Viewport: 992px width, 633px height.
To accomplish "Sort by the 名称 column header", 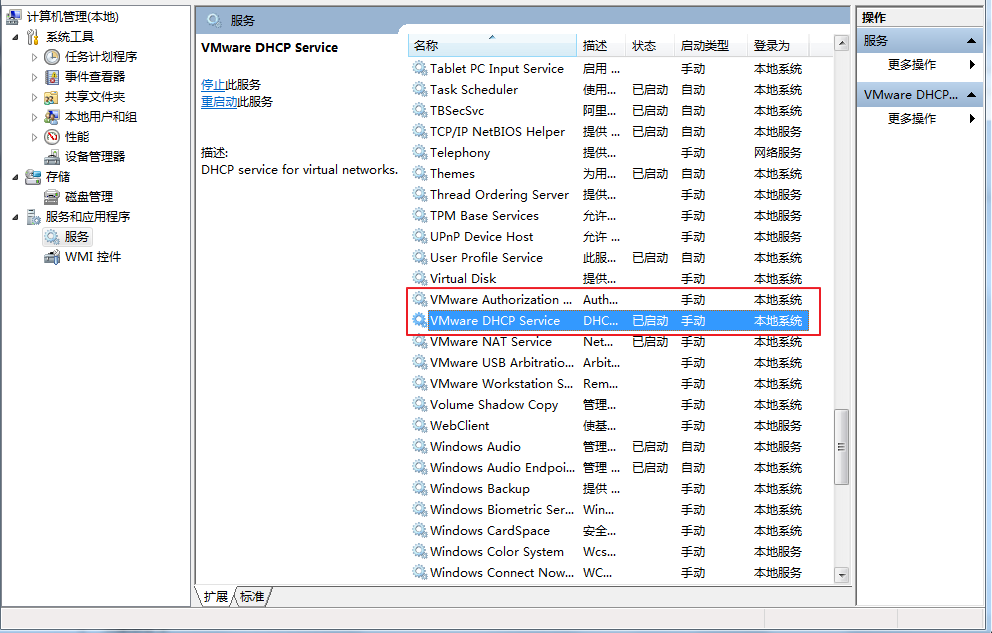I will [x=492, y=46].
